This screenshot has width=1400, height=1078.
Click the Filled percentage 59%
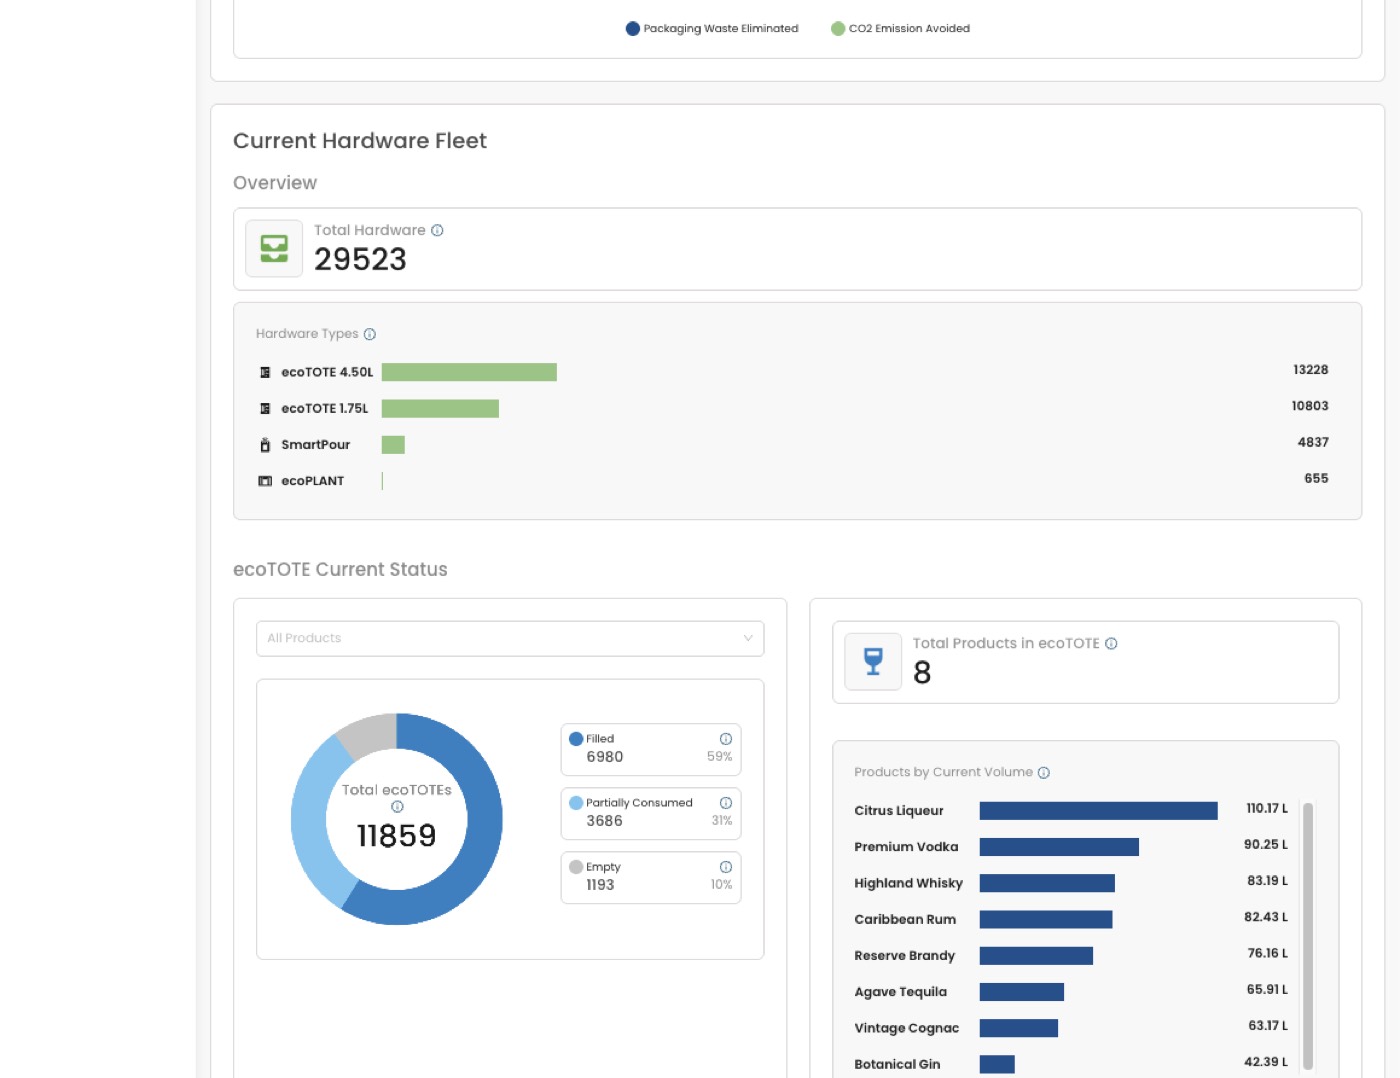click(x=720, y=757)
